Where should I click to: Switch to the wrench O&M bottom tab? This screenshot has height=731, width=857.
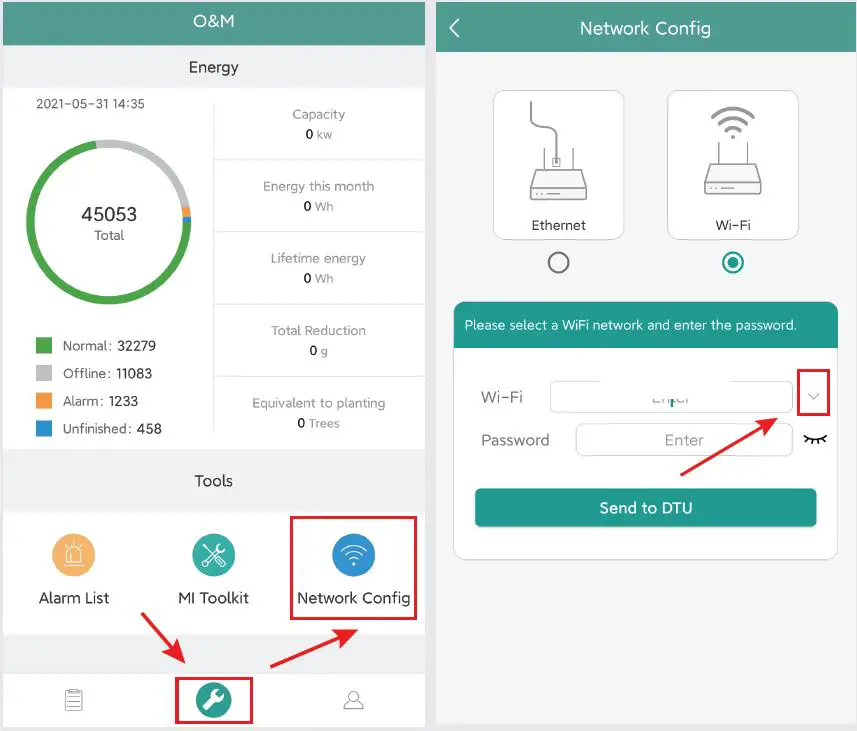tap(214, 700)
